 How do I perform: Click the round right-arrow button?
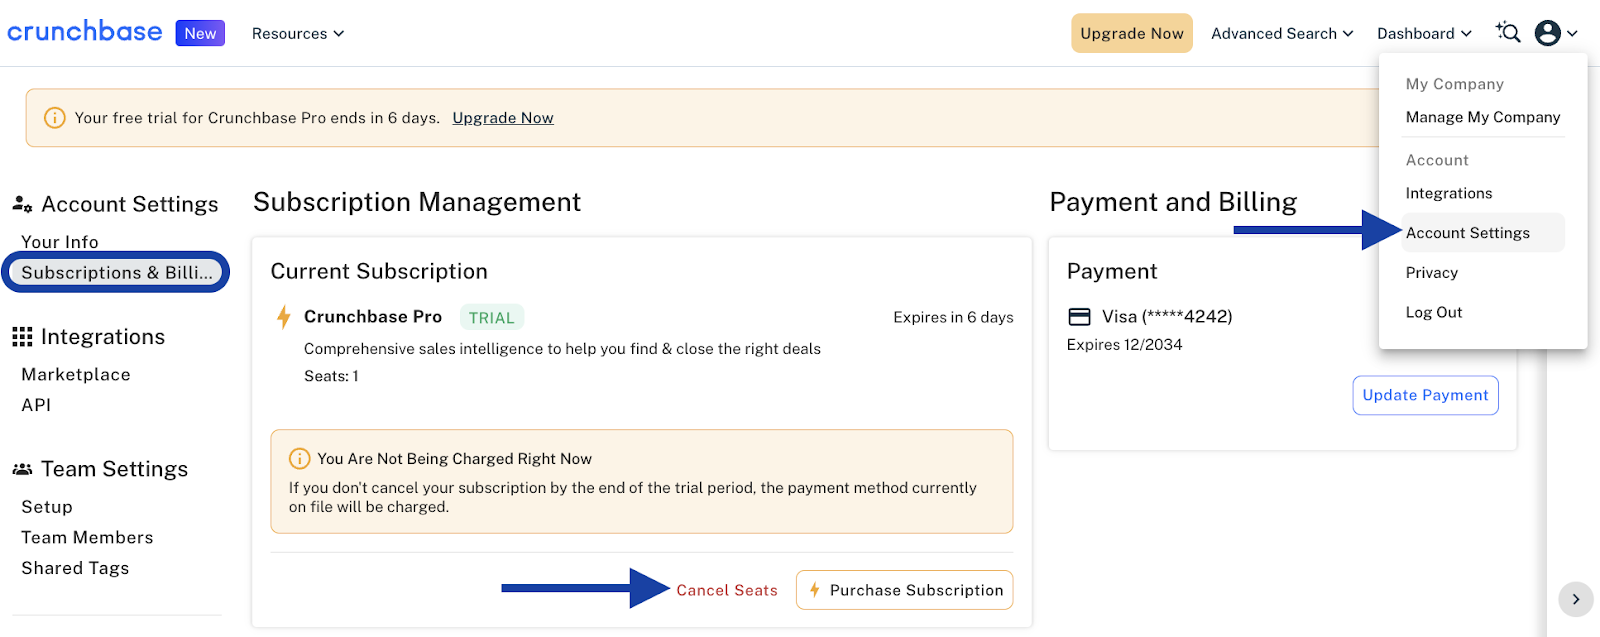coord(1576,599)
